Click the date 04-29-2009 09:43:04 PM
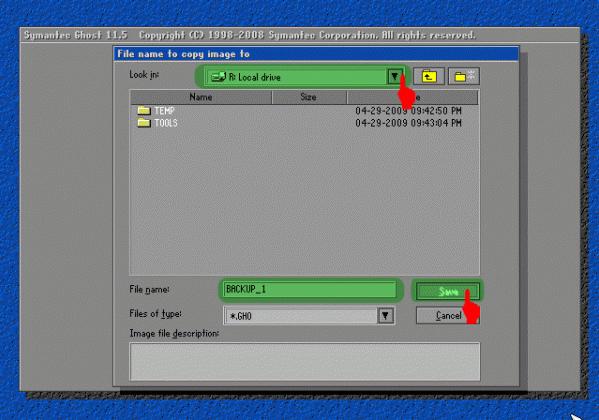Image resolution: width=599 pixels, height=420 pixels. click(408, 123)
